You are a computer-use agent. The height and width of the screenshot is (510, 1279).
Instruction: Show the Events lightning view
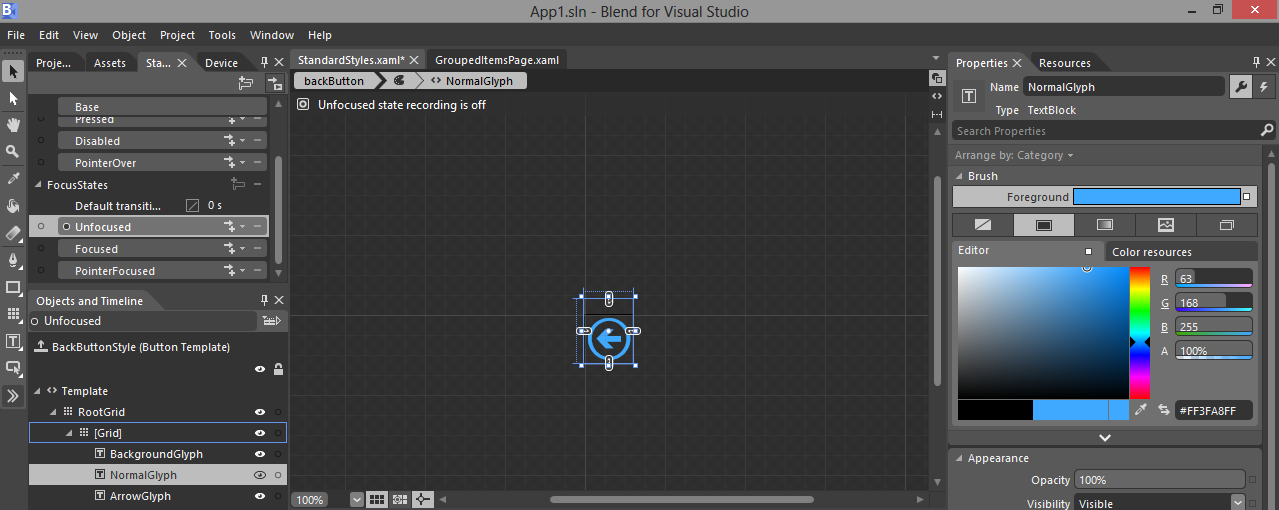click(1262, 87)
